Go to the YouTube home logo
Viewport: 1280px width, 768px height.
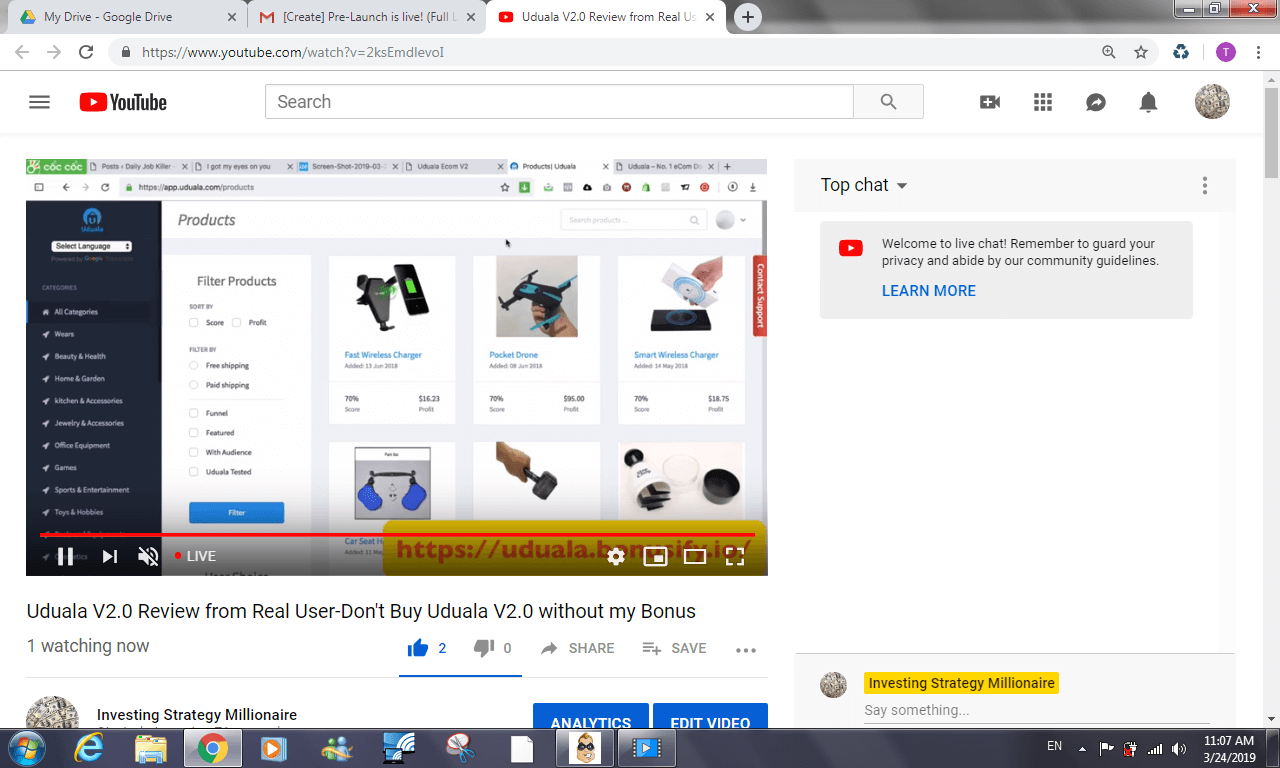click(123, 102)
